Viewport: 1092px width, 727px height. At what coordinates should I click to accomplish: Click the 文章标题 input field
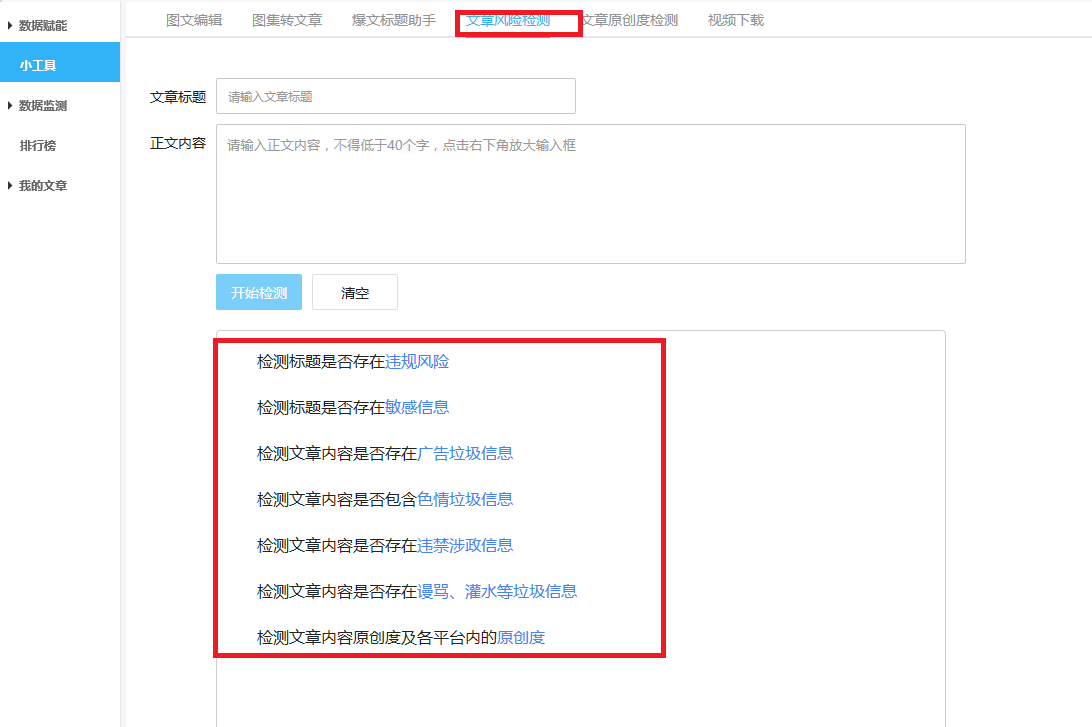click(x=395, y=96)
